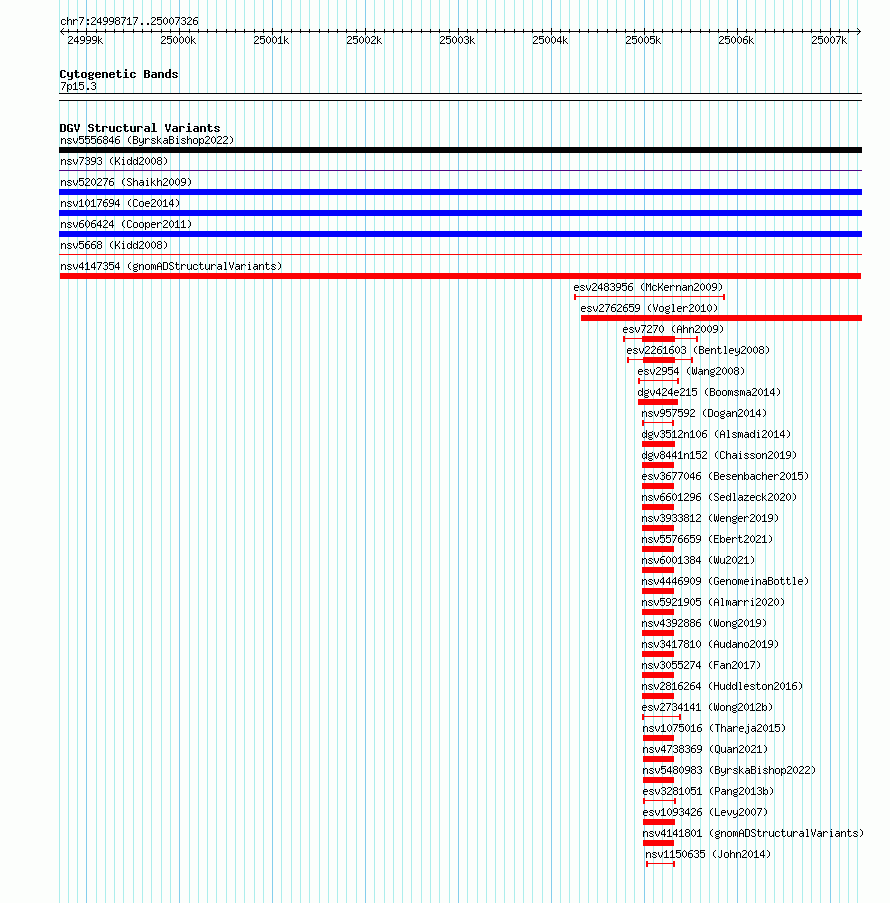This screenshot has width=890, height=903.
Task: Click the 25000k ruler tick label
Action: point(179,40)
